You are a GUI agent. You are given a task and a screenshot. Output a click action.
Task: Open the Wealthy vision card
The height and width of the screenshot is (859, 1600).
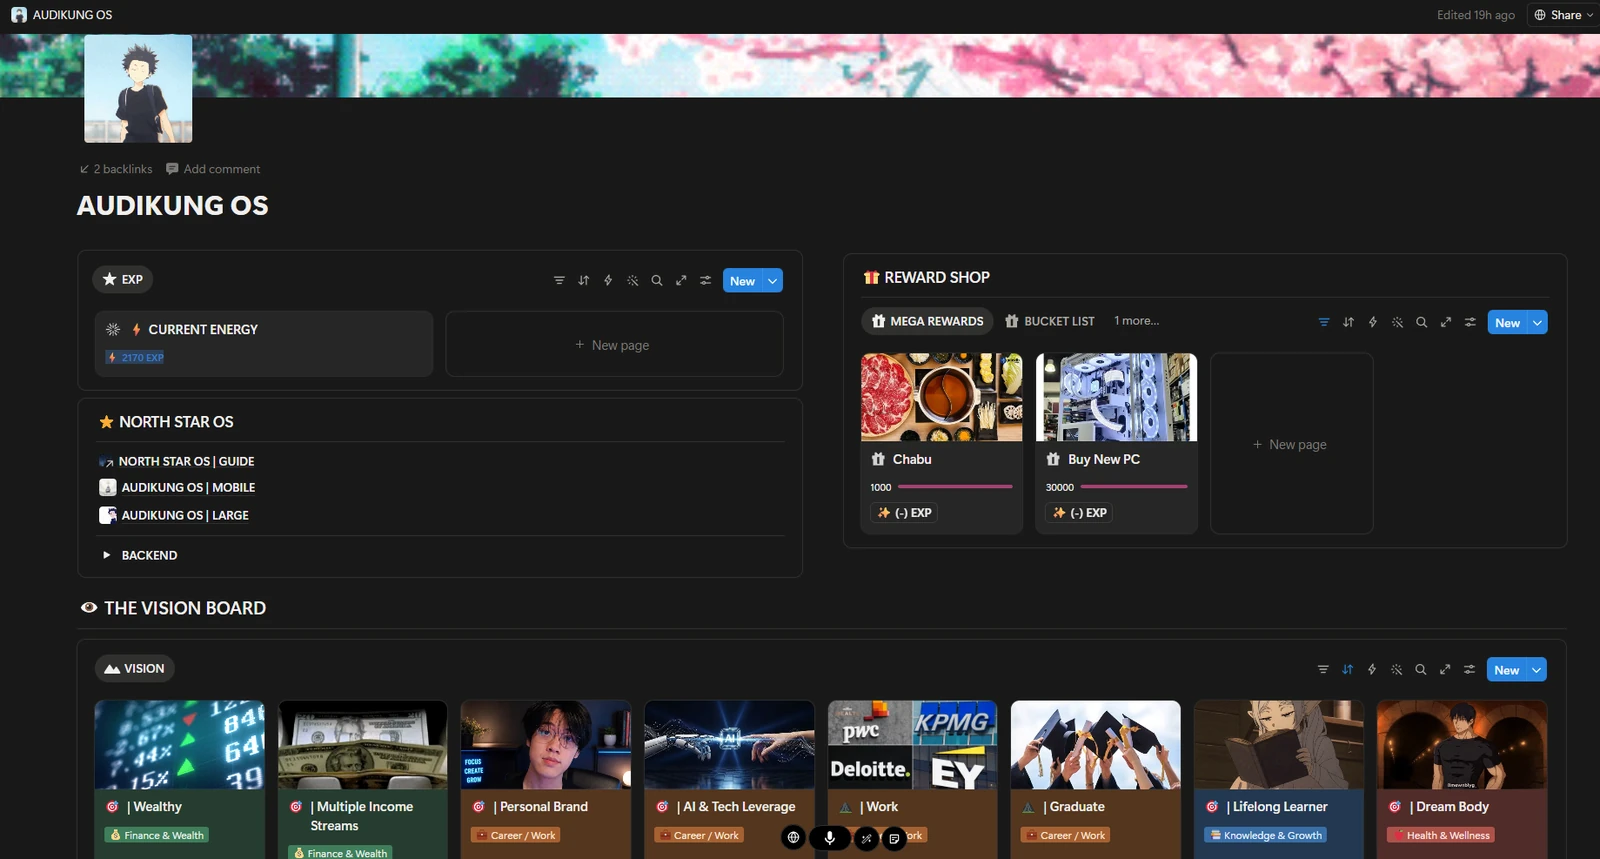(x=180, y=779)
